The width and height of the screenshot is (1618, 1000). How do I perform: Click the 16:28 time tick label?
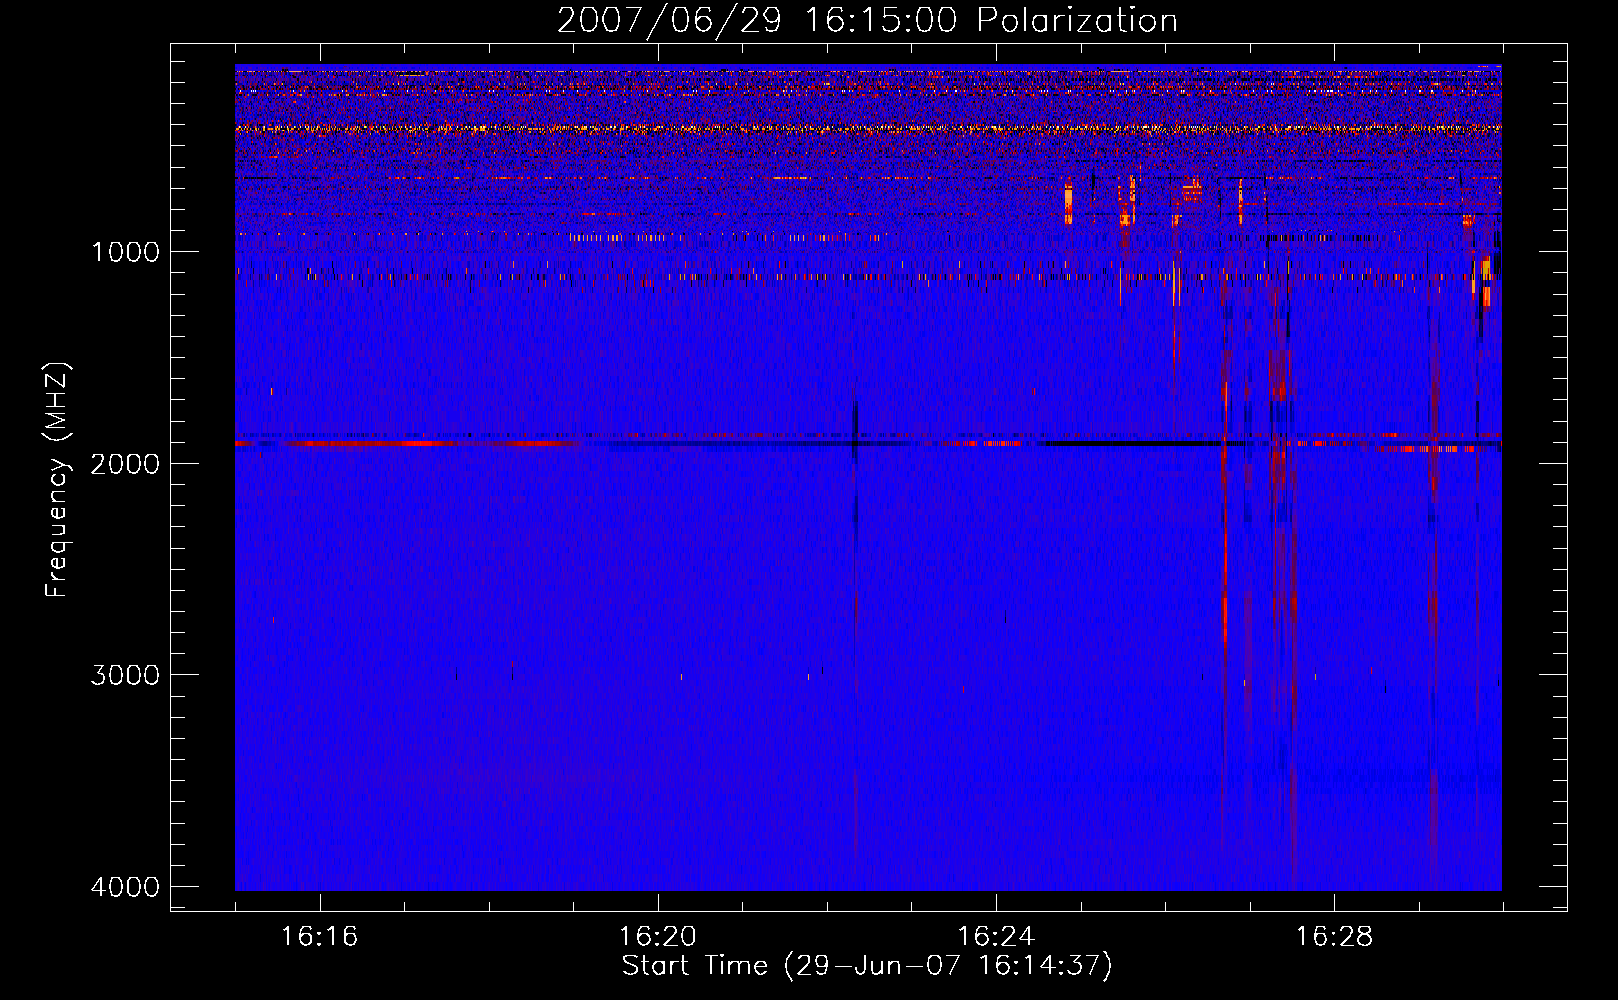point(1334,937)
